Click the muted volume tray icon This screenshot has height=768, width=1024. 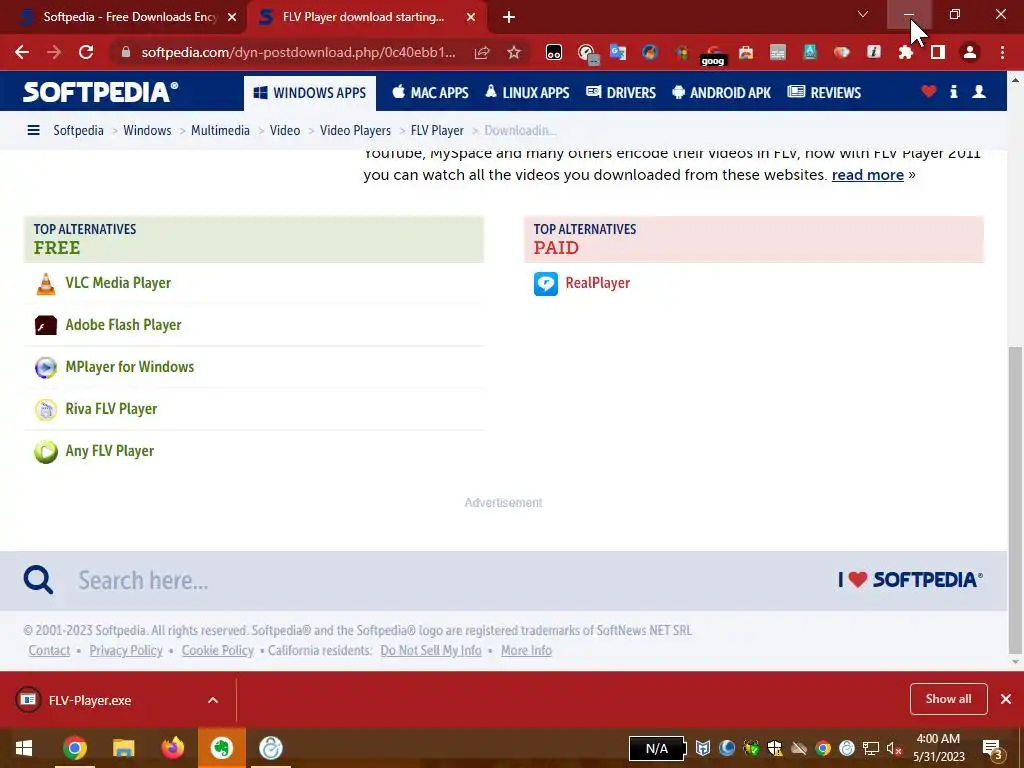click(x=894, y=748)
